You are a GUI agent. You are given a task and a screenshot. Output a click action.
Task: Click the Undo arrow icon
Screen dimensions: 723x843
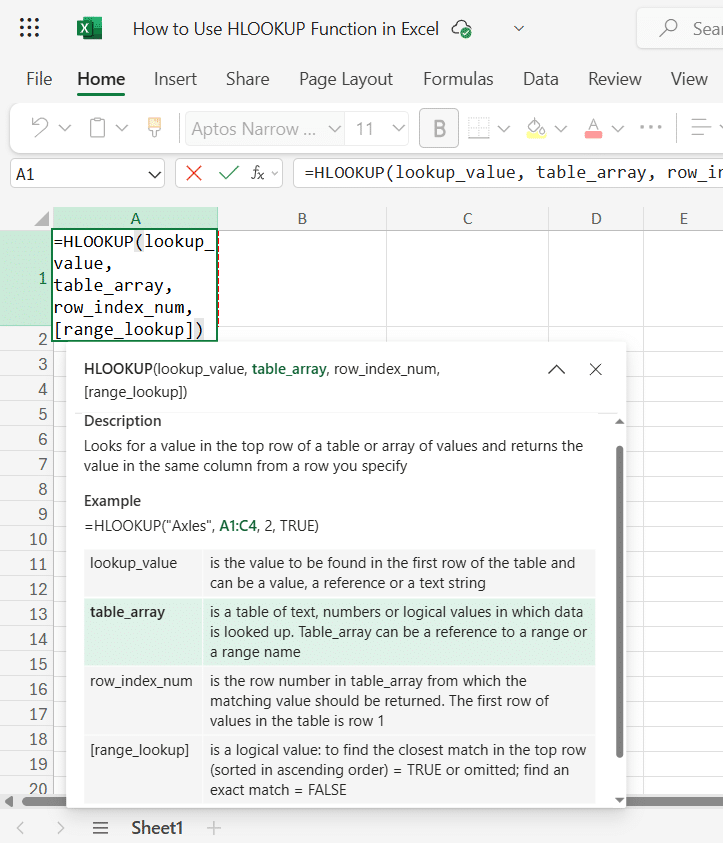pyautogui.click(x=39, y=128)
